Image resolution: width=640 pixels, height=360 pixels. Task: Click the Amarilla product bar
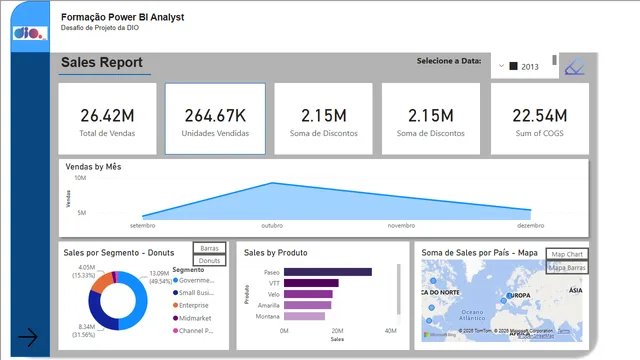[x=307, y=305]
